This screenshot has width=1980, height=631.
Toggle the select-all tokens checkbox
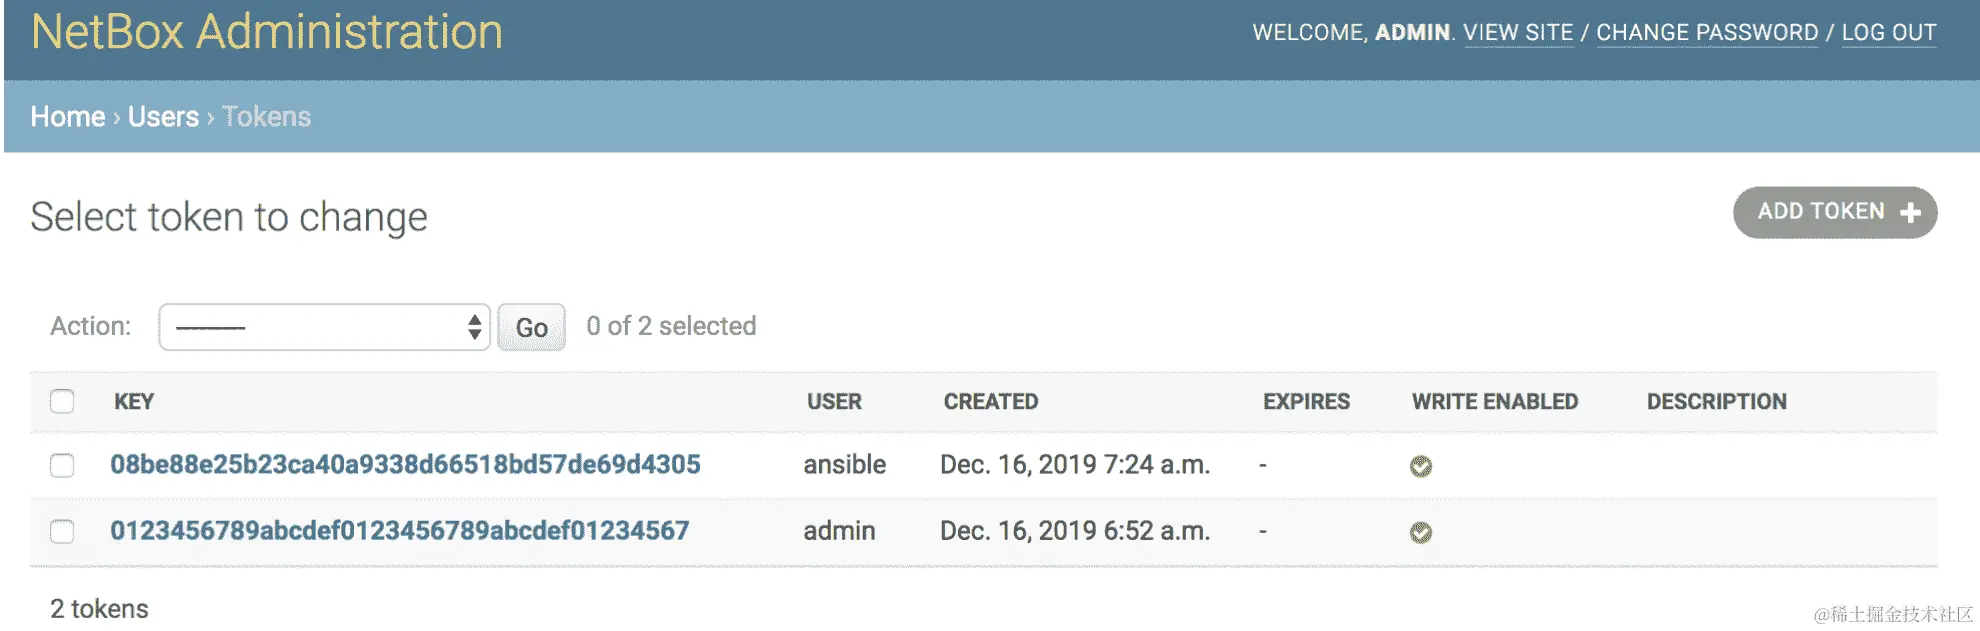[62, 401]
